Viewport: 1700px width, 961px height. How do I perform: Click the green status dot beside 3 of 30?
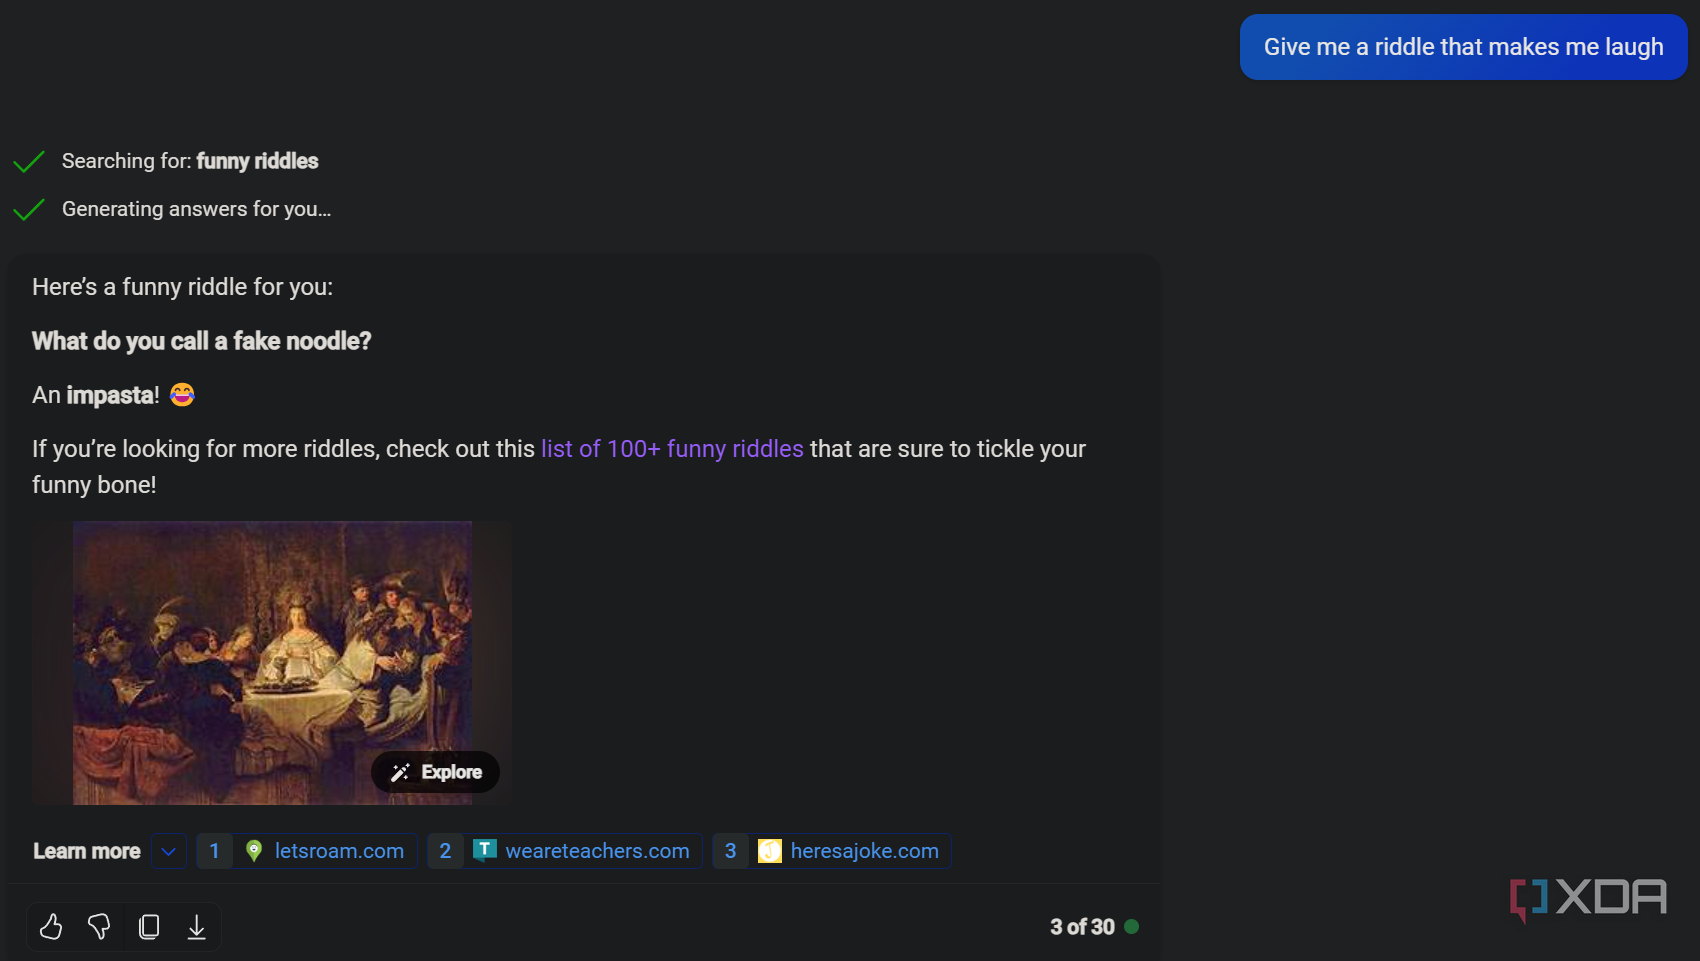1131,927
